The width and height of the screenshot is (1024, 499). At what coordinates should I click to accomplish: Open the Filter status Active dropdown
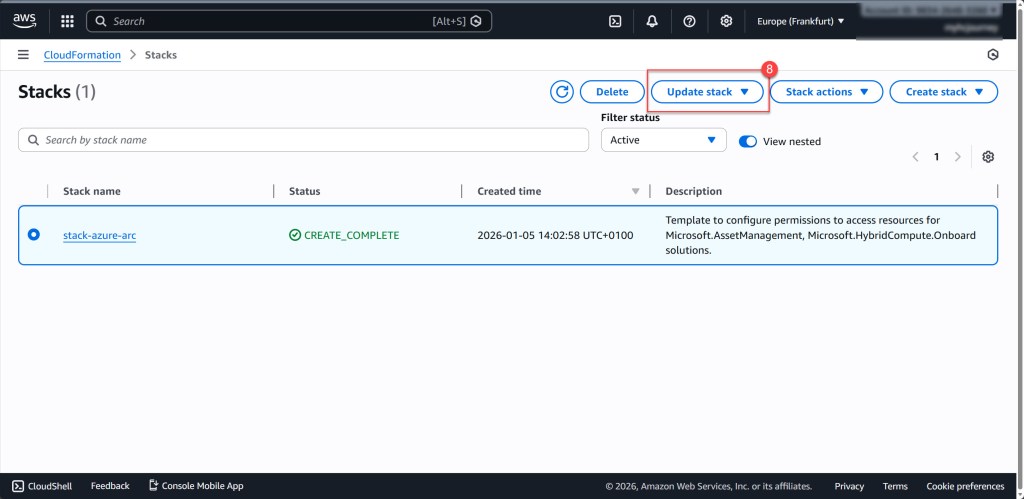663,140
